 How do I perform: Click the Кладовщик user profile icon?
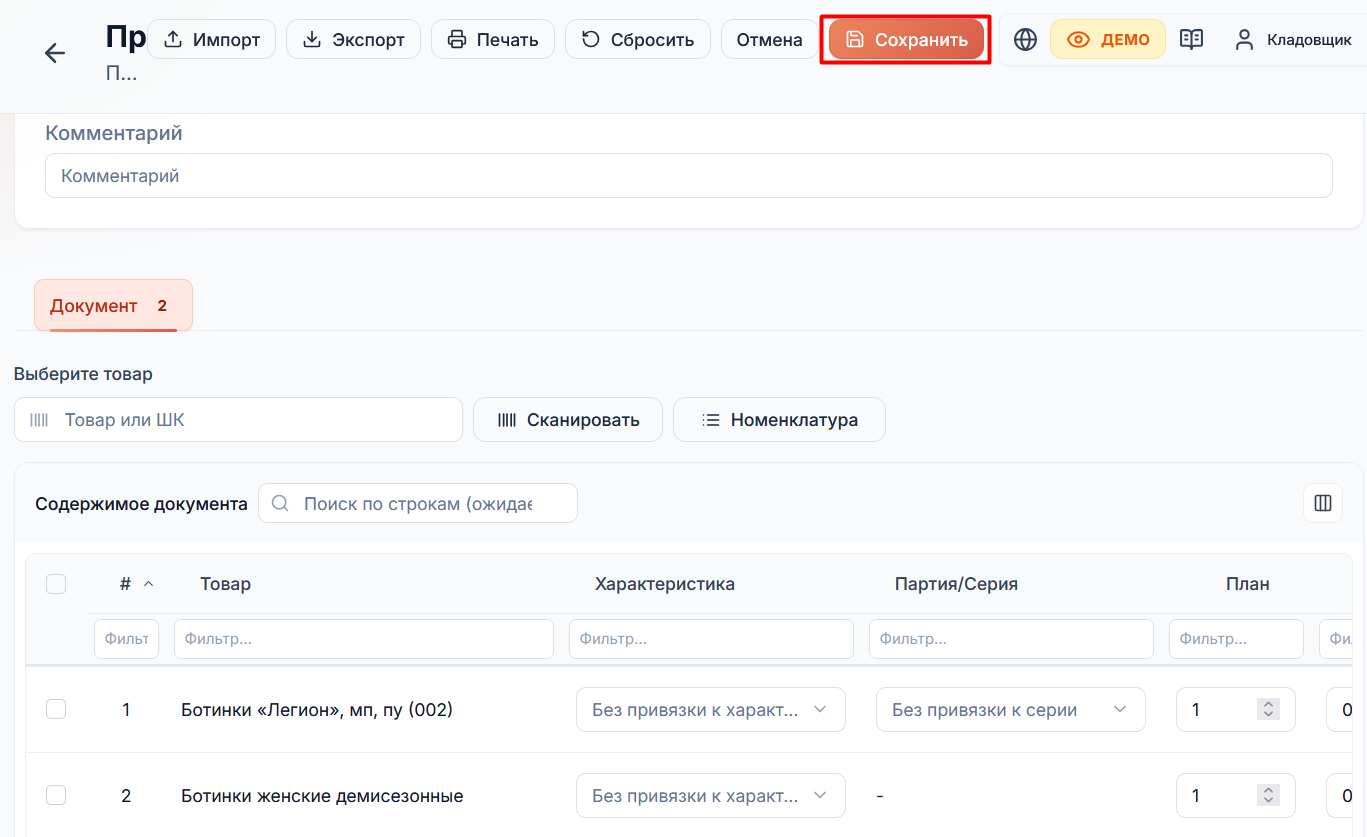click(x=1244, y=40)
